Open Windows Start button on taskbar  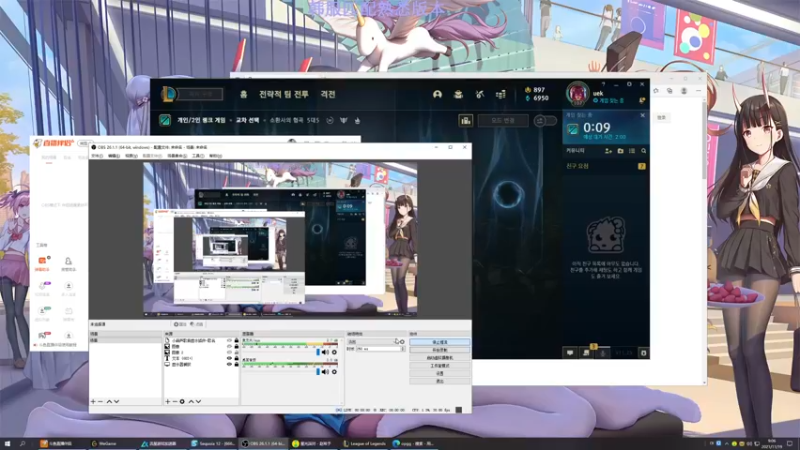(7, 443)
